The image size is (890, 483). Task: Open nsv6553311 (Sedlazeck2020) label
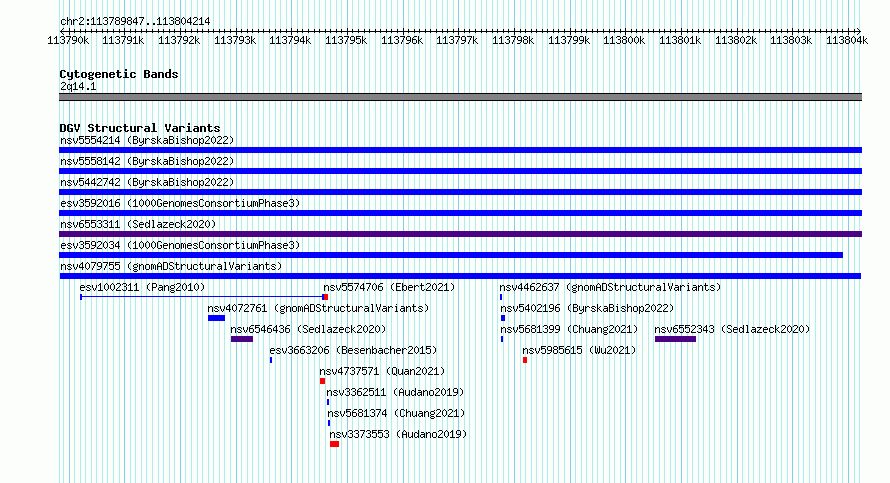point(138,224)
